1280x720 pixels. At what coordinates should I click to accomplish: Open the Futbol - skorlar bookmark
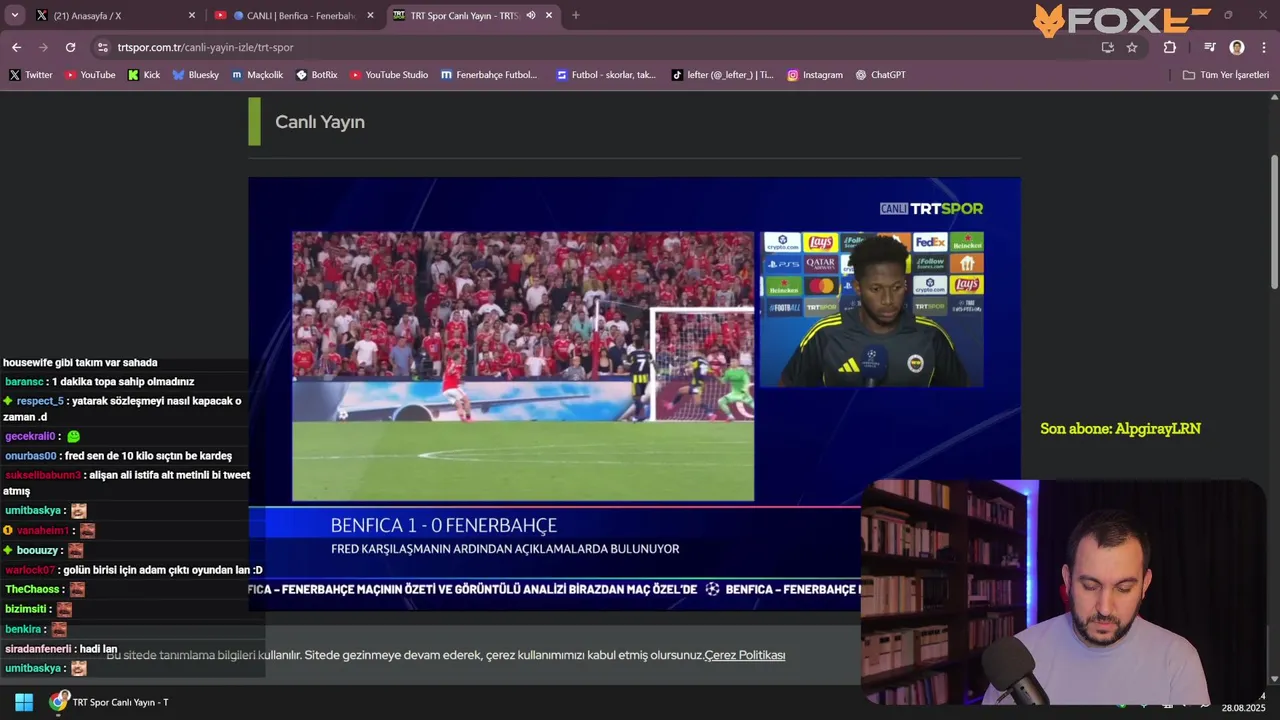pos(606,75)
